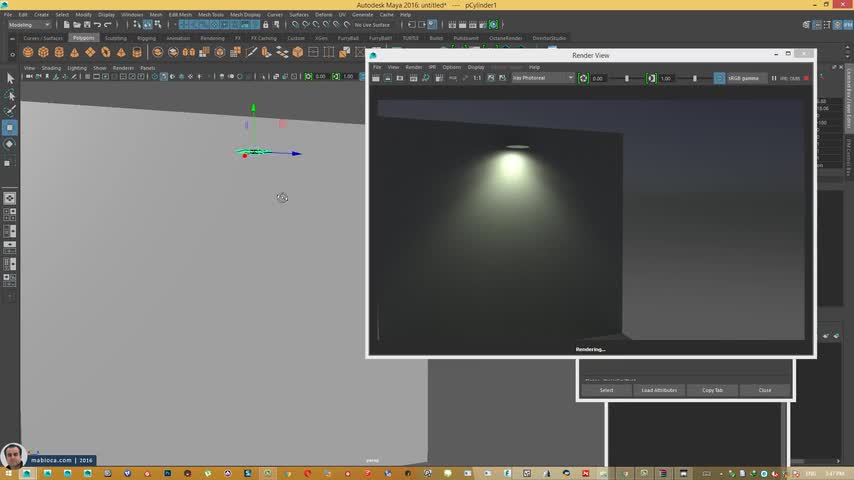Click the Render View gamma icon
The image size is (854, 480).
tap(651, 78)
